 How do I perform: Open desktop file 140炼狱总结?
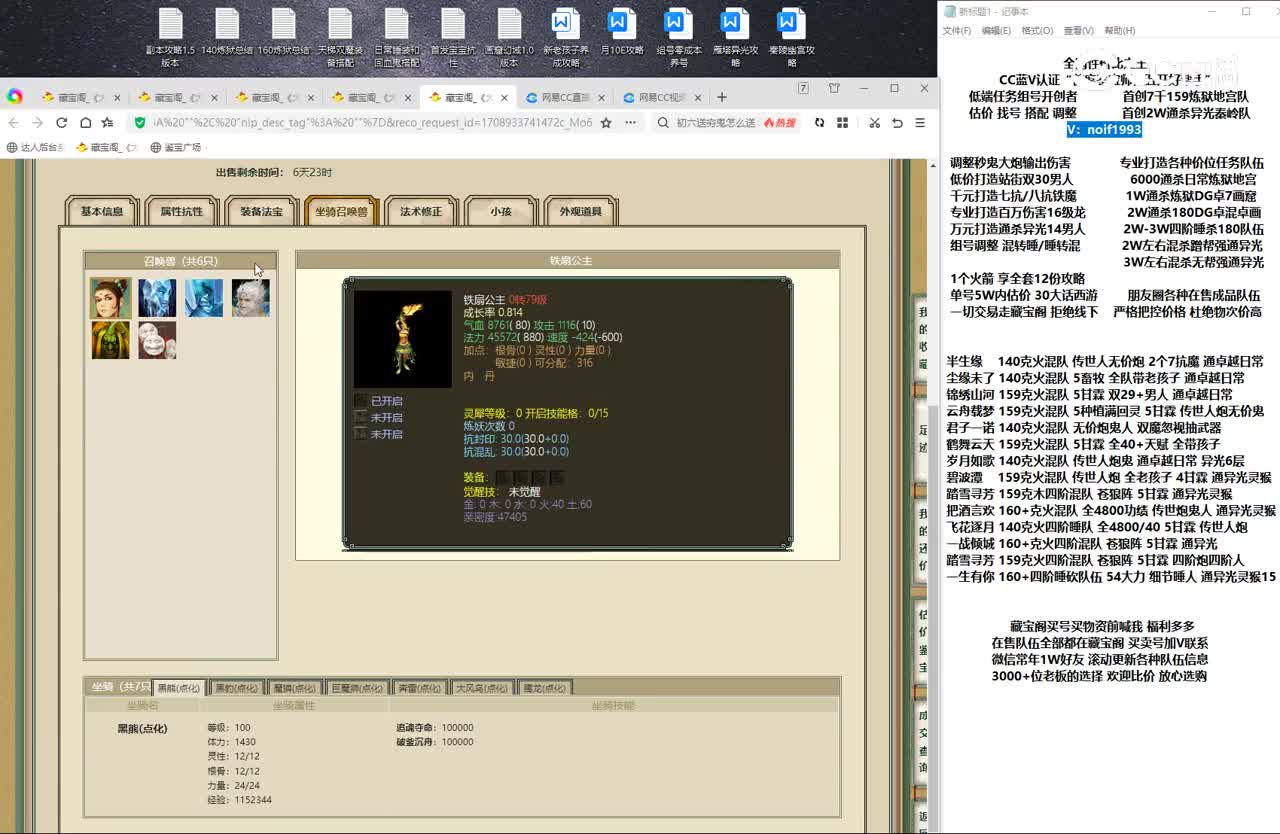point(227,32)
